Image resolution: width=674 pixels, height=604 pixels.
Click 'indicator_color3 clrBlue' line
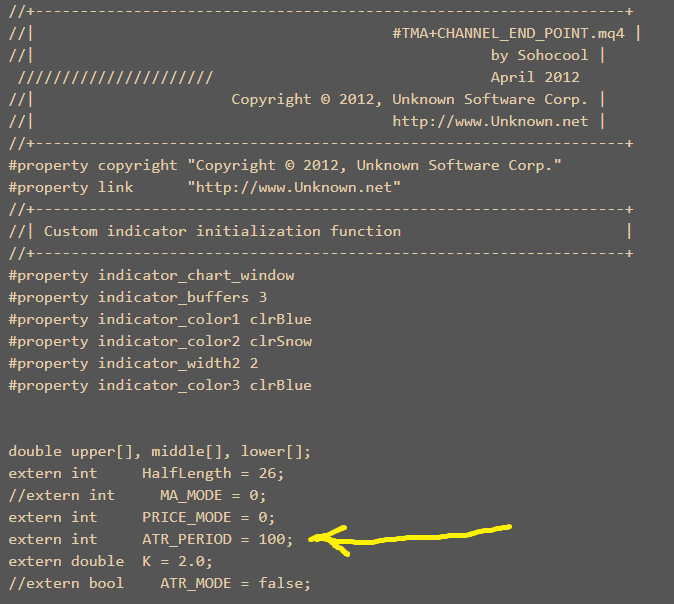[160, 385]
